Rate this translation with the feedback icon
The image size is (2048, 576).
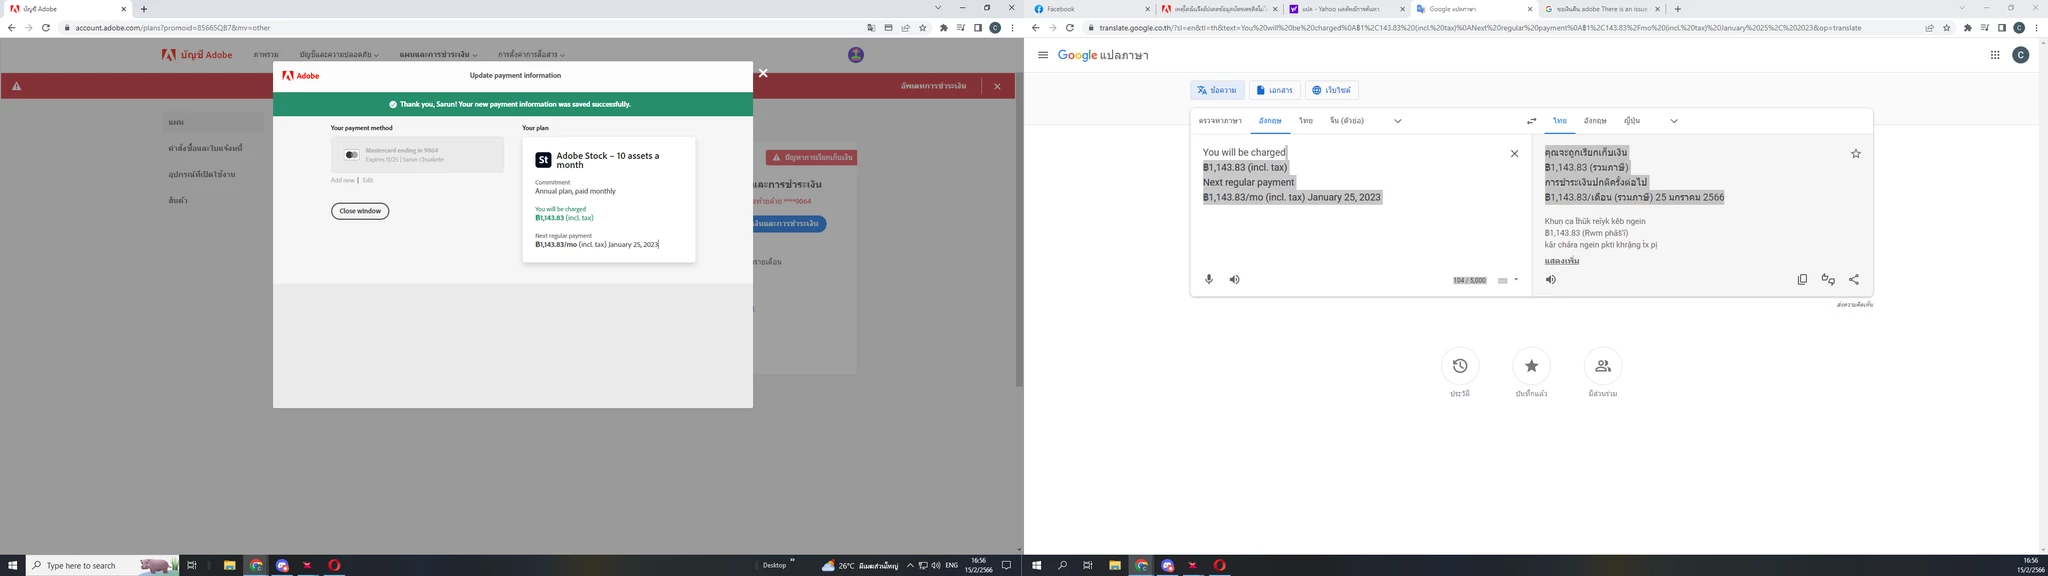click(1828, 280)
